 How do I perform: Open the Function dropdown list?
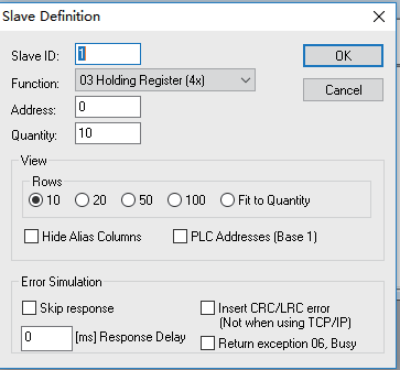pos(165,80)
